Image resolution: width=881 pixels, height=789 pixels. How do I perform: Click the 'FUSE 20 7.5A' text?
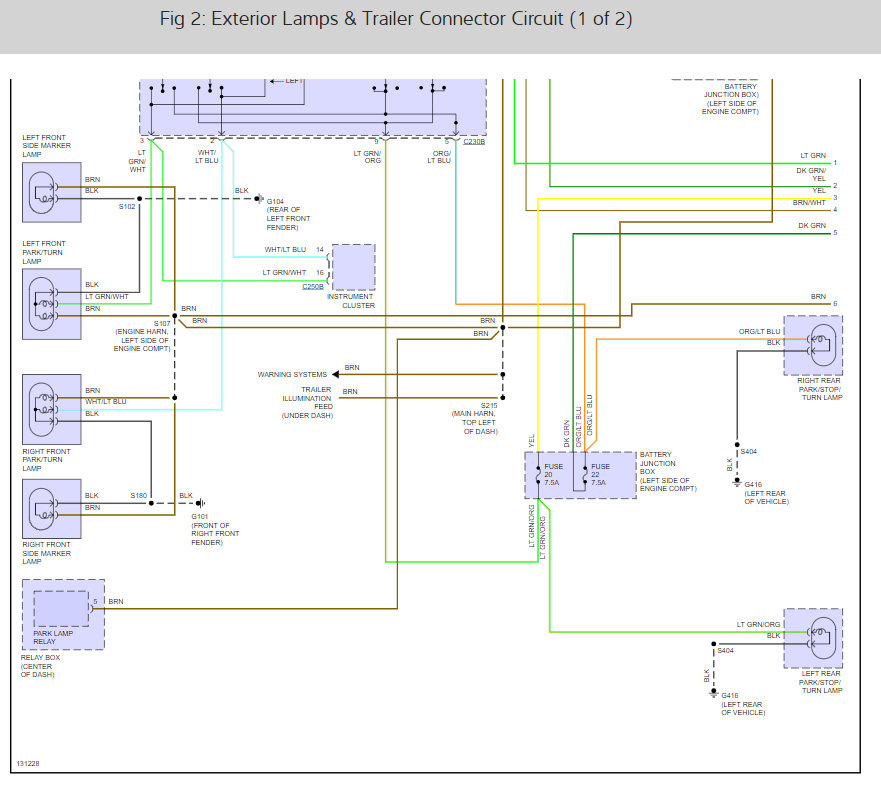[x=553, y=474]
